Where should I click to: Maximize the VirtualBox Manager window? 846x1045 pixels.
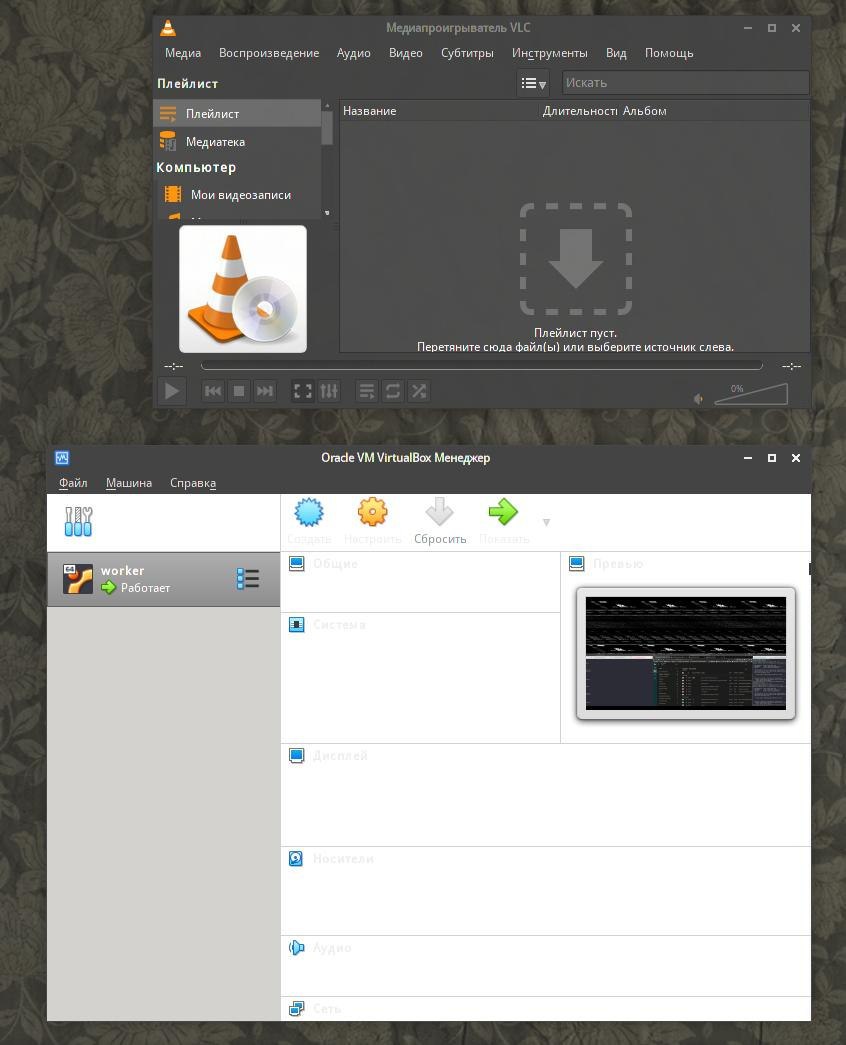pyautogui.click(x=772, y=458)
